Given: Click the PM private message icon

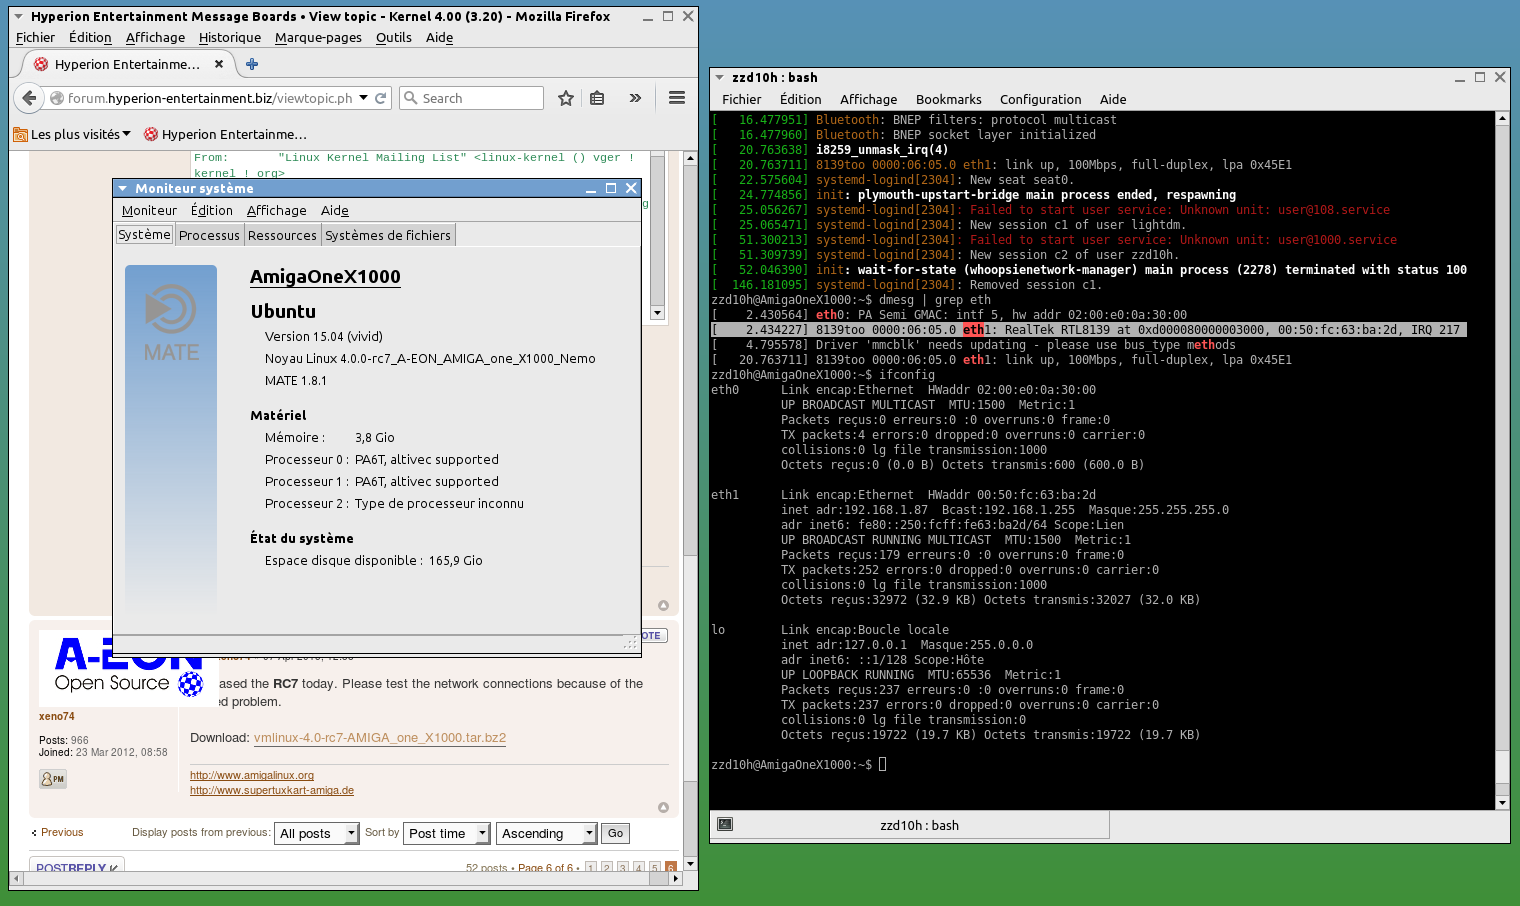Looking at the screenshot, I should point(53,779).
